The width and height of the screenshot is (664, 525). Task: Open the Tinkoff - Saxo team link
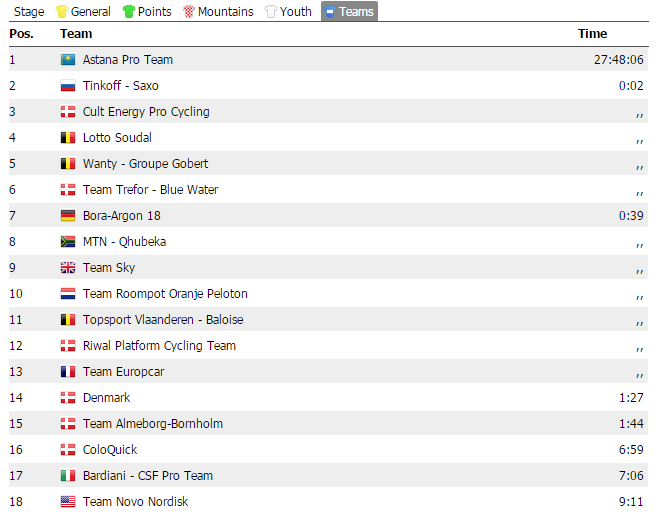[x=121, y=86]
